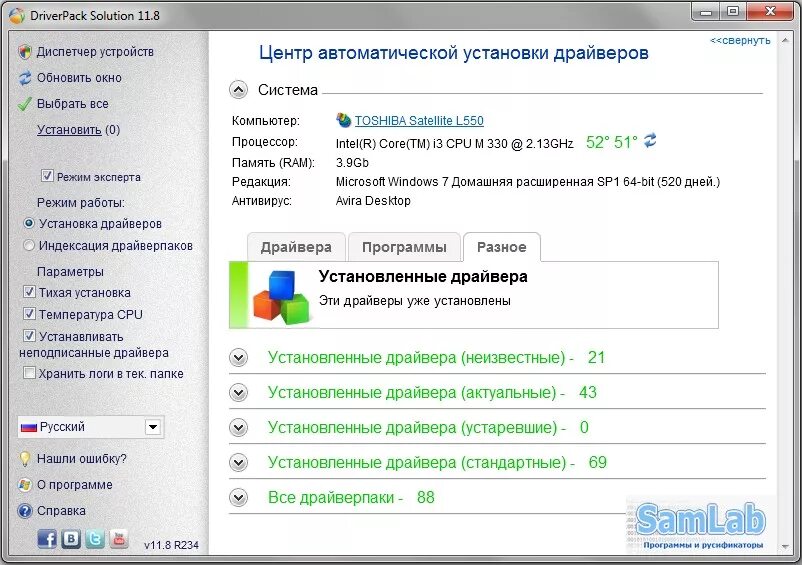Viewport: 802px width, 565px height.
Task: Click the lightbulb icon for reporting errors
Action: tap(24, 459)
